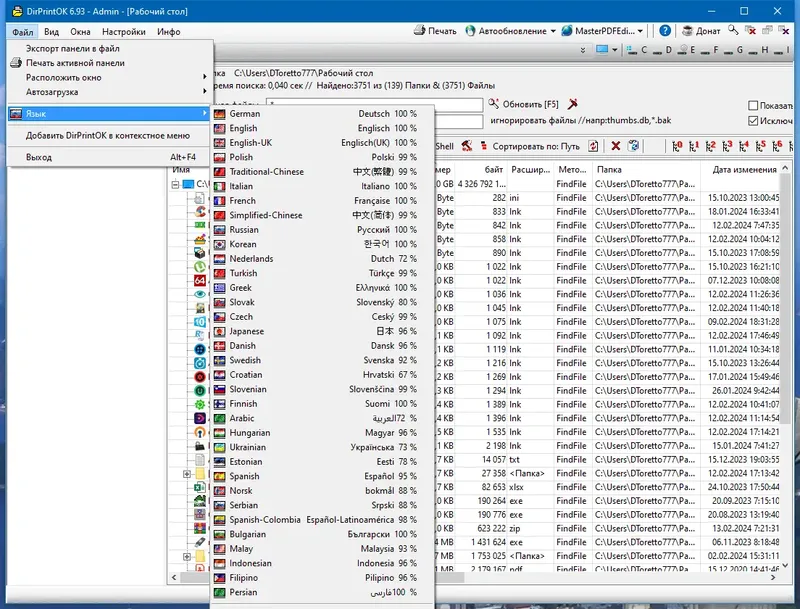Open the Настройки menu
The image size is (800, 609).
123,32
